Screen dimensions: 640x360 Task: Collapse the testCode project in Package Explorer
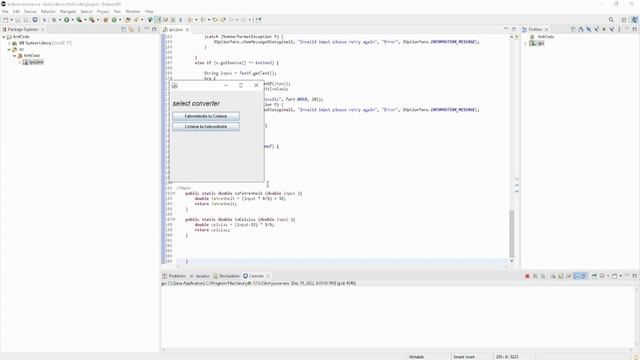(x=4, y=37)
